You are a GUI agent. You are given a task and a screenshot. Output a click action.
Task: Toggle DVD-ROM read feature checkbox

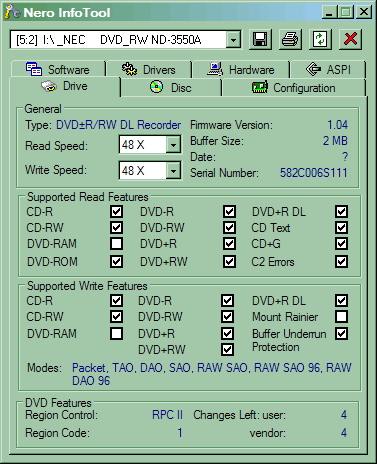click(x=116, y=262)
